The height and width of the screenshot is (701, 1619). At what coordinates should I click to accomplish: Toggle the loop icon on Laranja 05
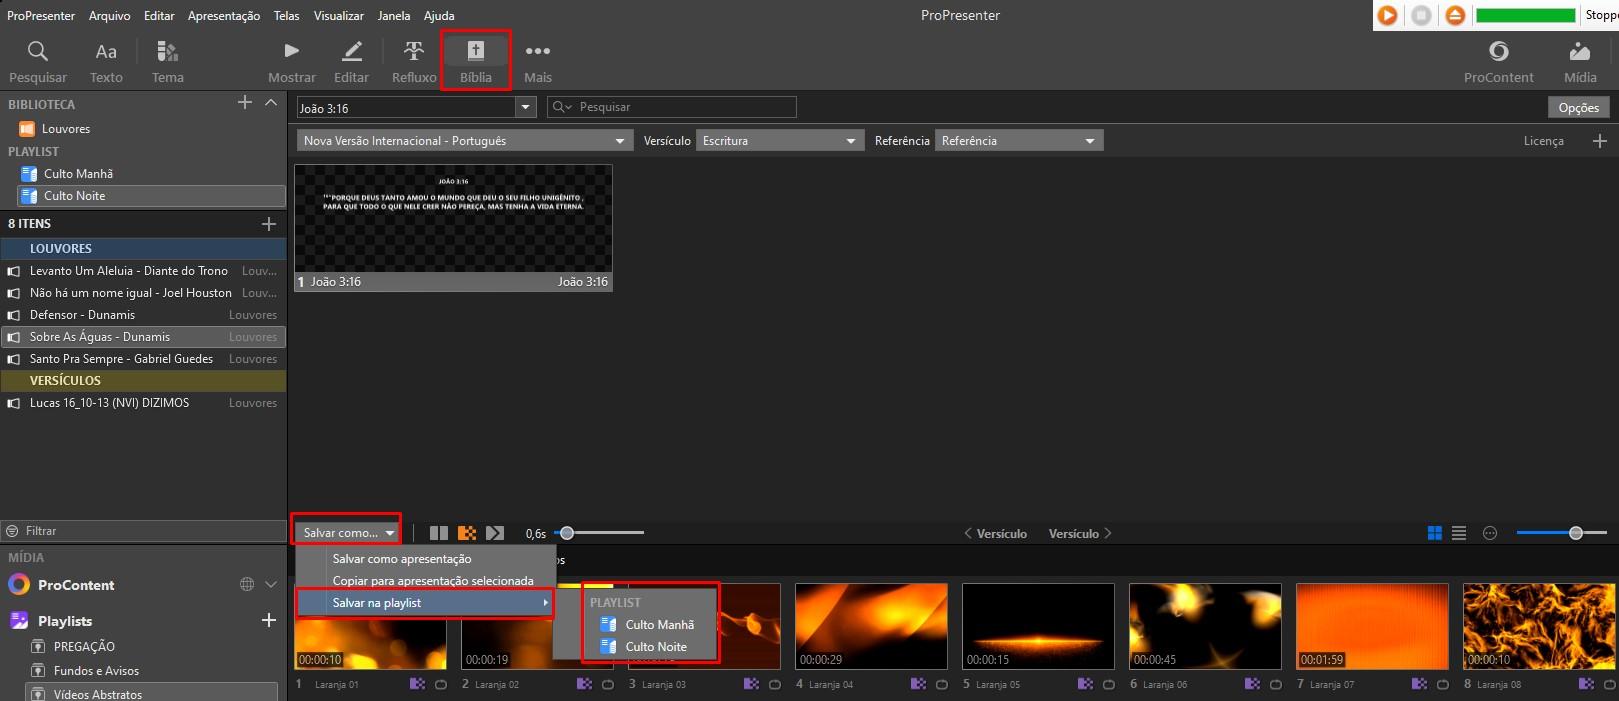coord(1109,684)
